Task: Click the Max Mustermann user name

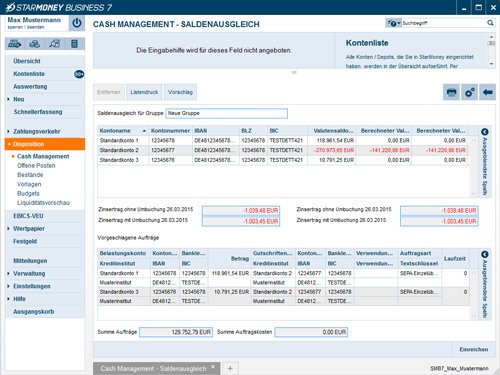Action: 34,20
